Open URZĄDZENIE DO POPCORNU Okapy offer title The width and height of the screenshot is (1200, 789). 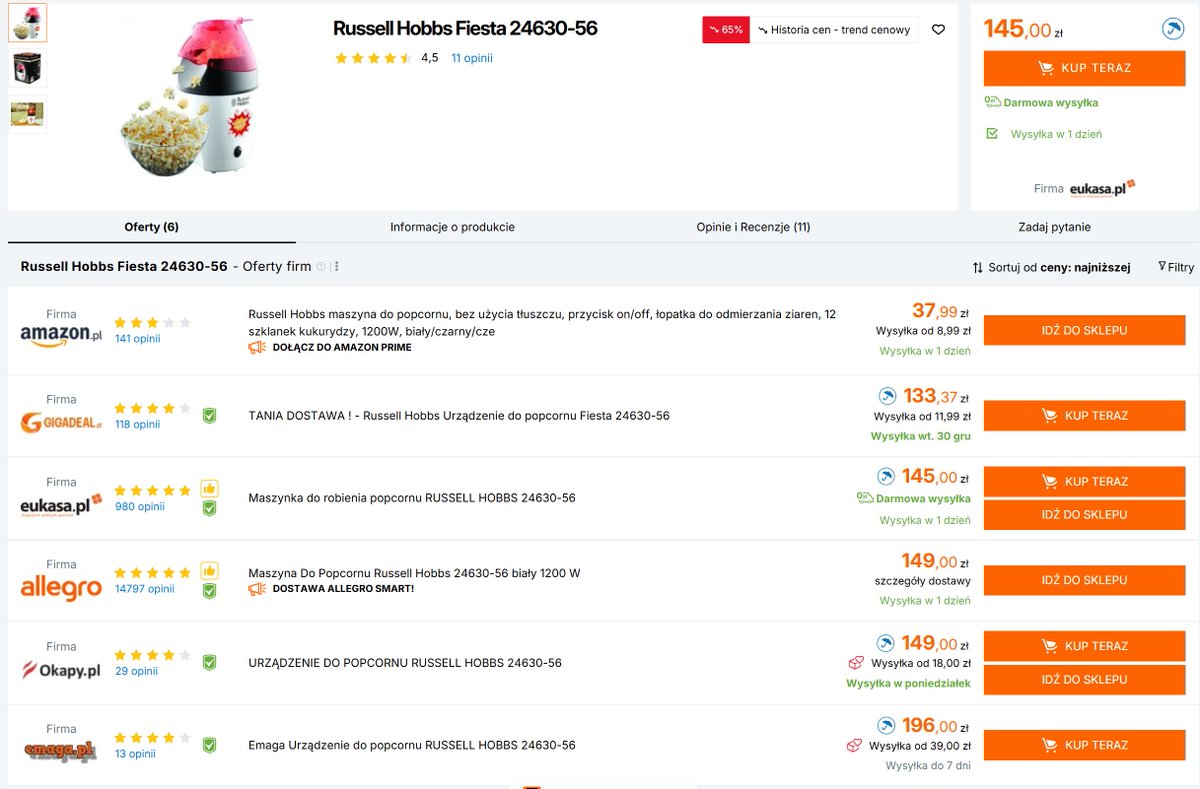click(405, 663)
